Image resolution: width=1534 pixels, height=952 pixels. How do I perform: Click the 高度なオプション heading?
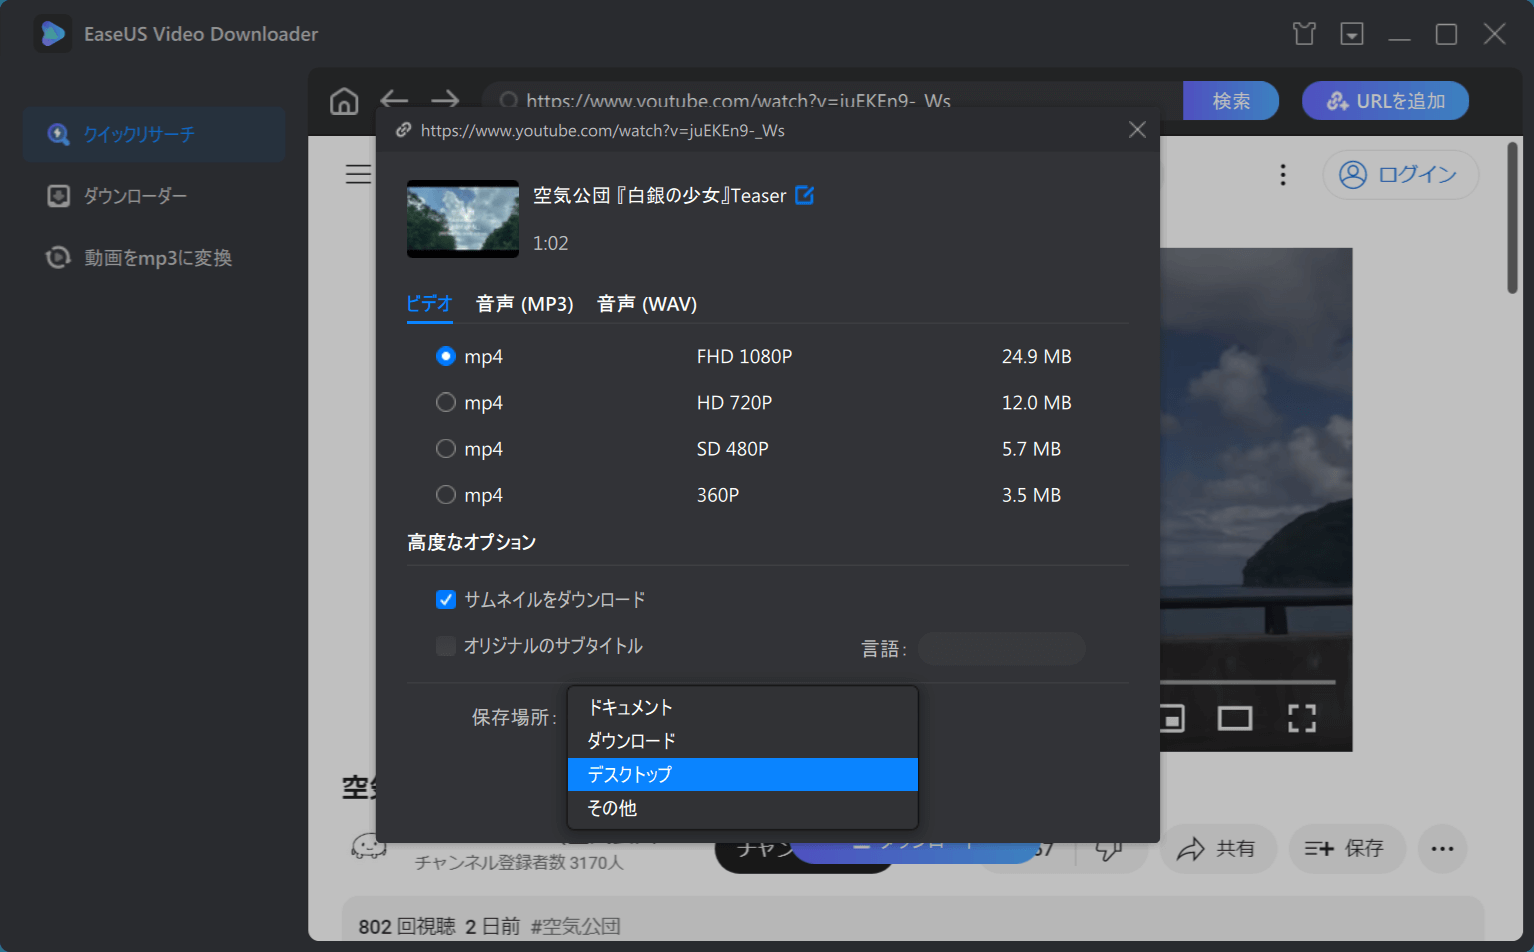[x=472, y=542]
